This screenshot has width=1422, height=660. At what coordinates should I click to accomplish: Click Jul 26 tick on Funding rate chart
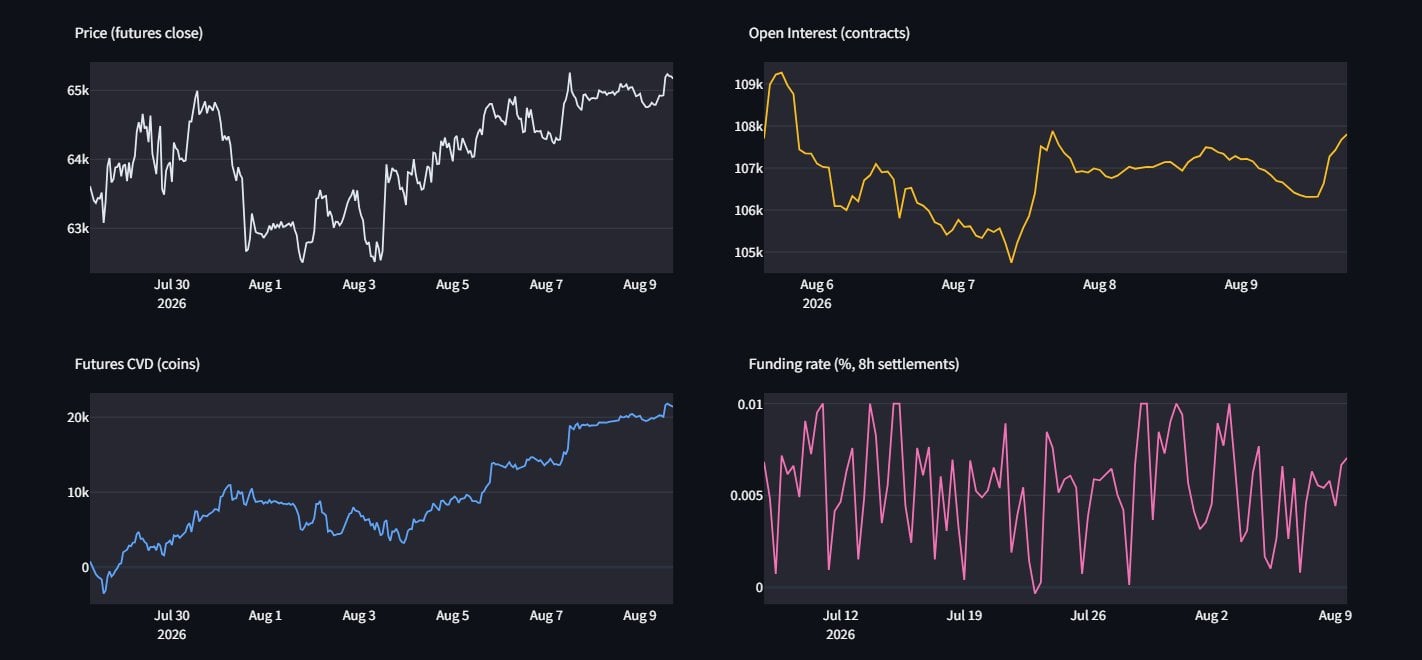click(1088, 616)
